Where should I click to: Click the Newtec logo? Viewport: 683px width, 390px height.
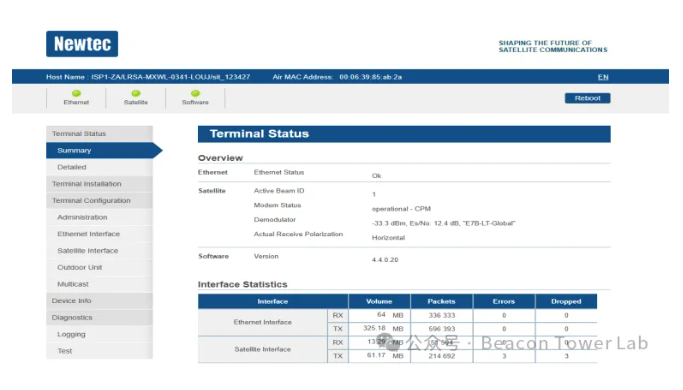point(82,44)
